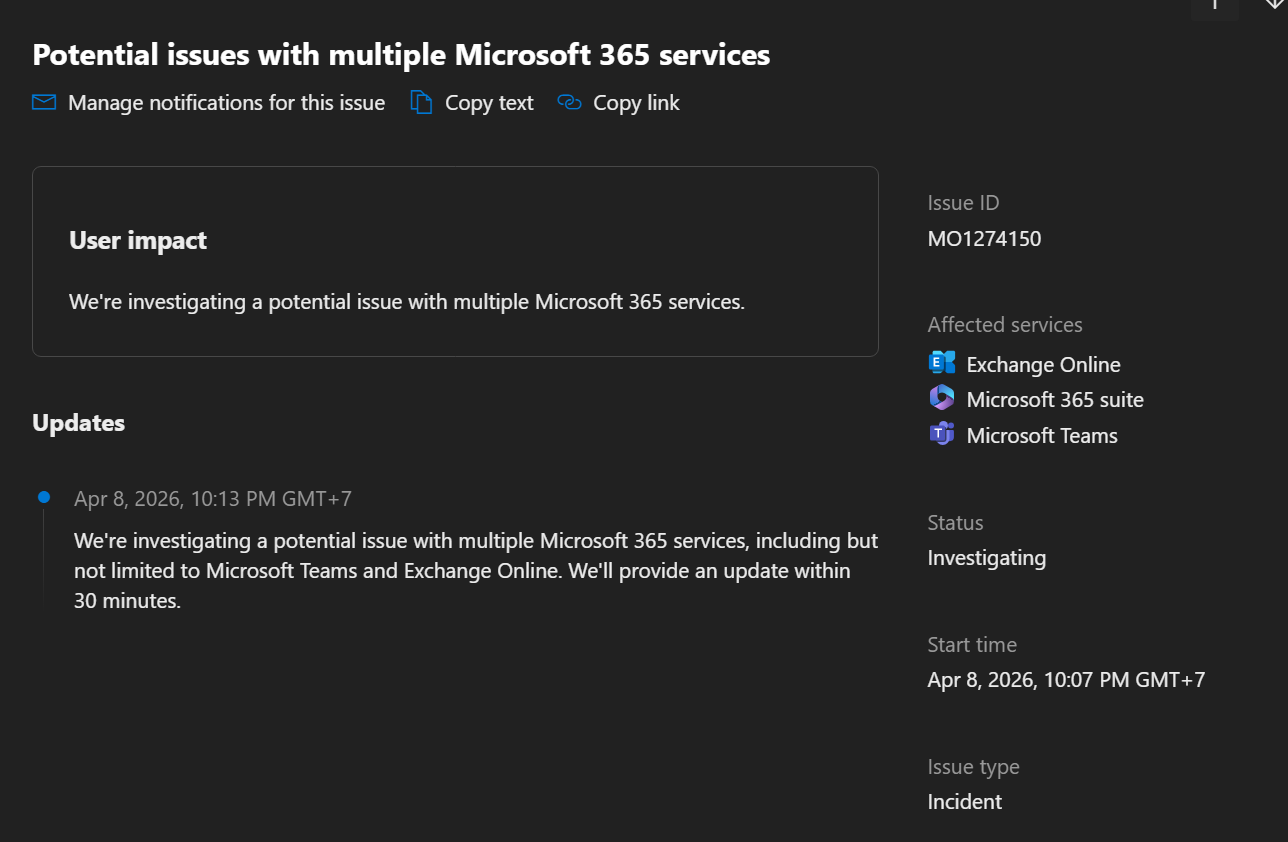Click the next issue down arrow

1272,6
